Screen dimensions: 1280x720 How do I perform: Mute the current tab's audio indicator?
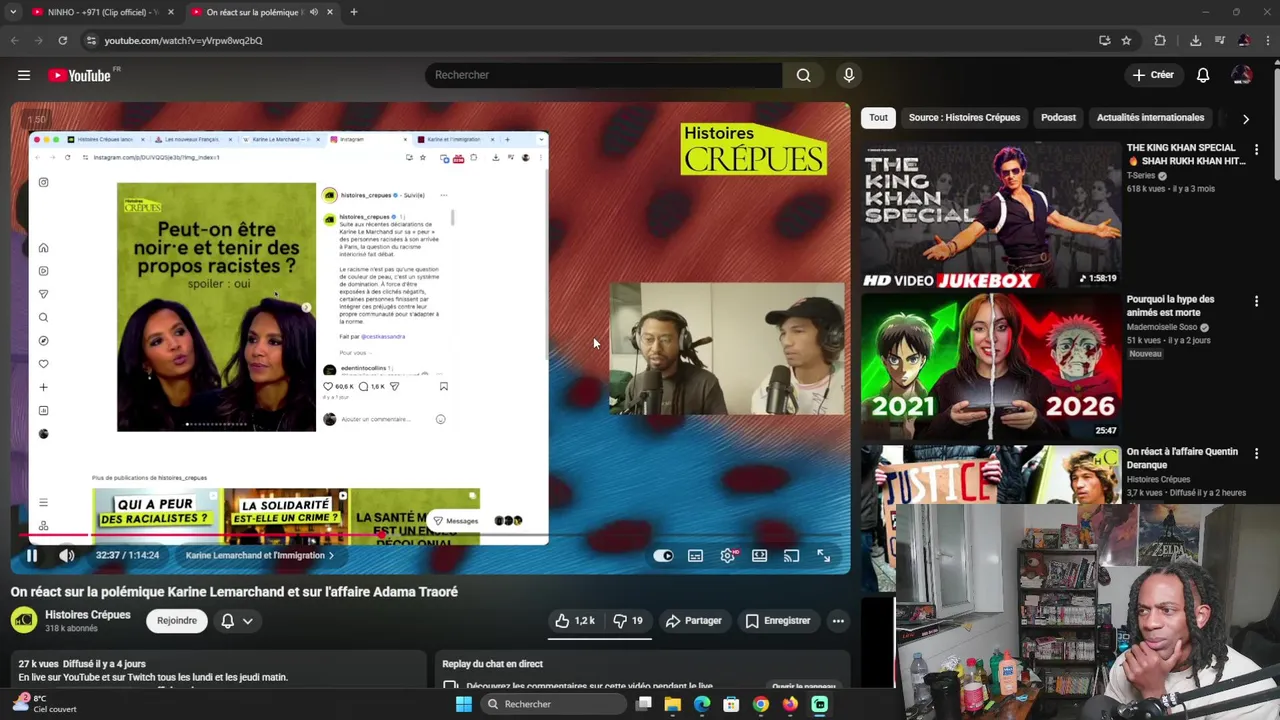(x=313, y=12)
